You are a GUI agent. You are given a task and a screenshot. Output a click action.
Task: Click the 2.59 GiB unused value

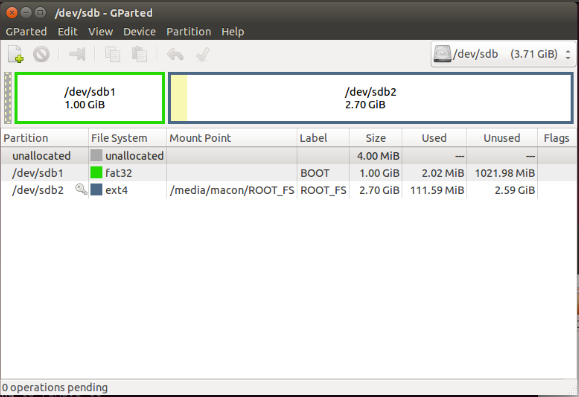point(515,190)
